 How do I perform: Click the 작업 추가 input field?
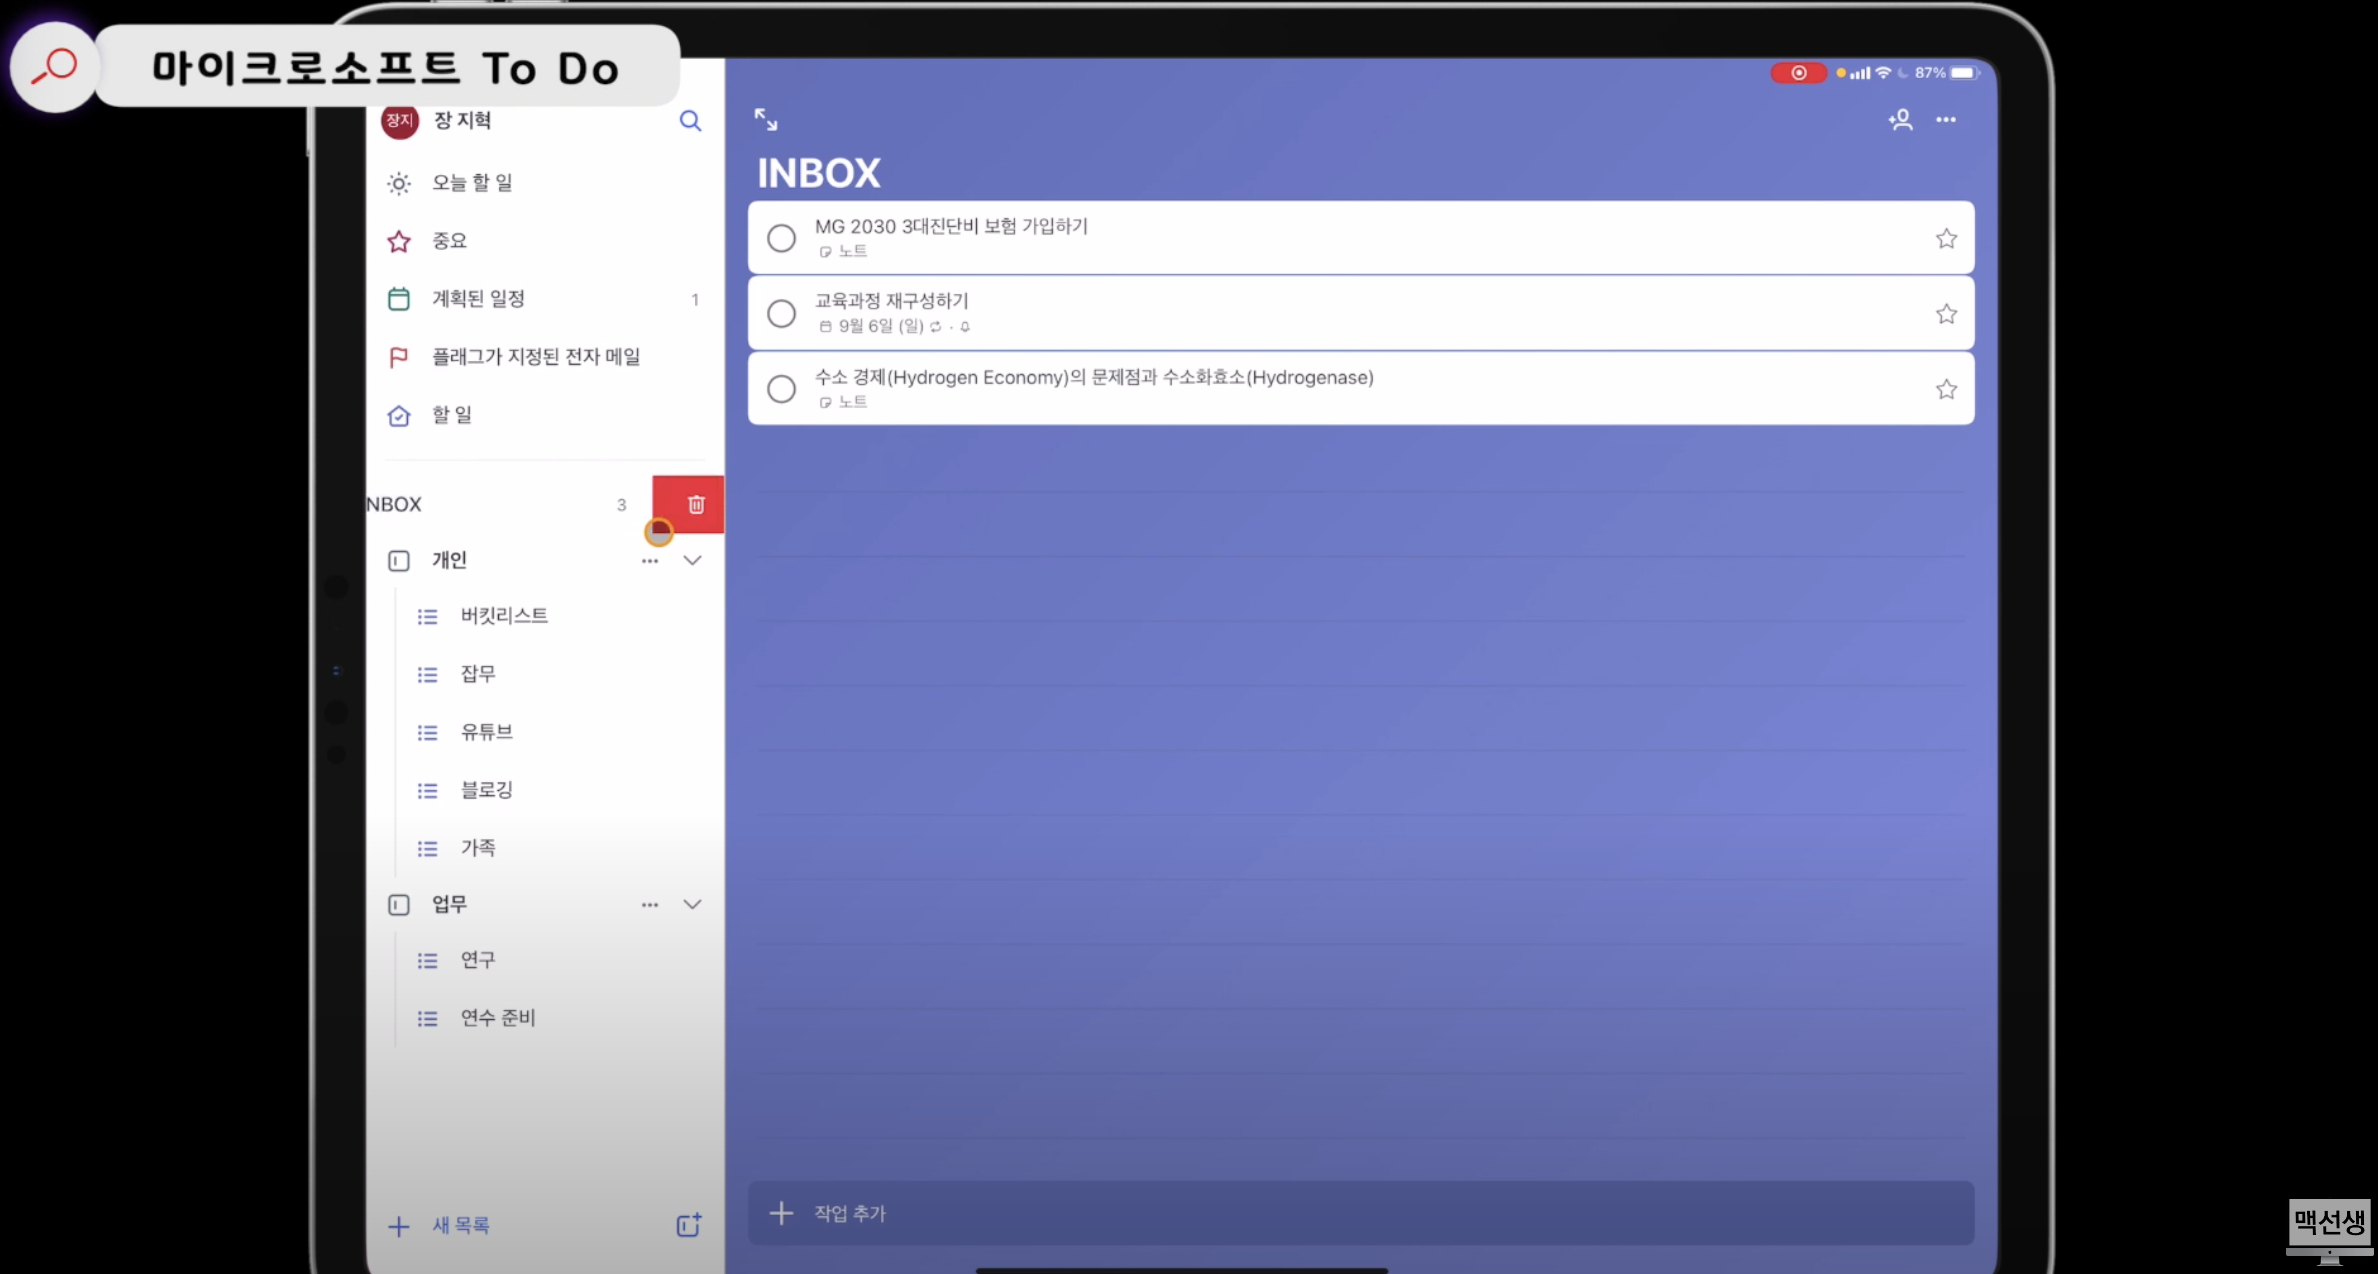pyautogui.click(x=1360, y=1213)
